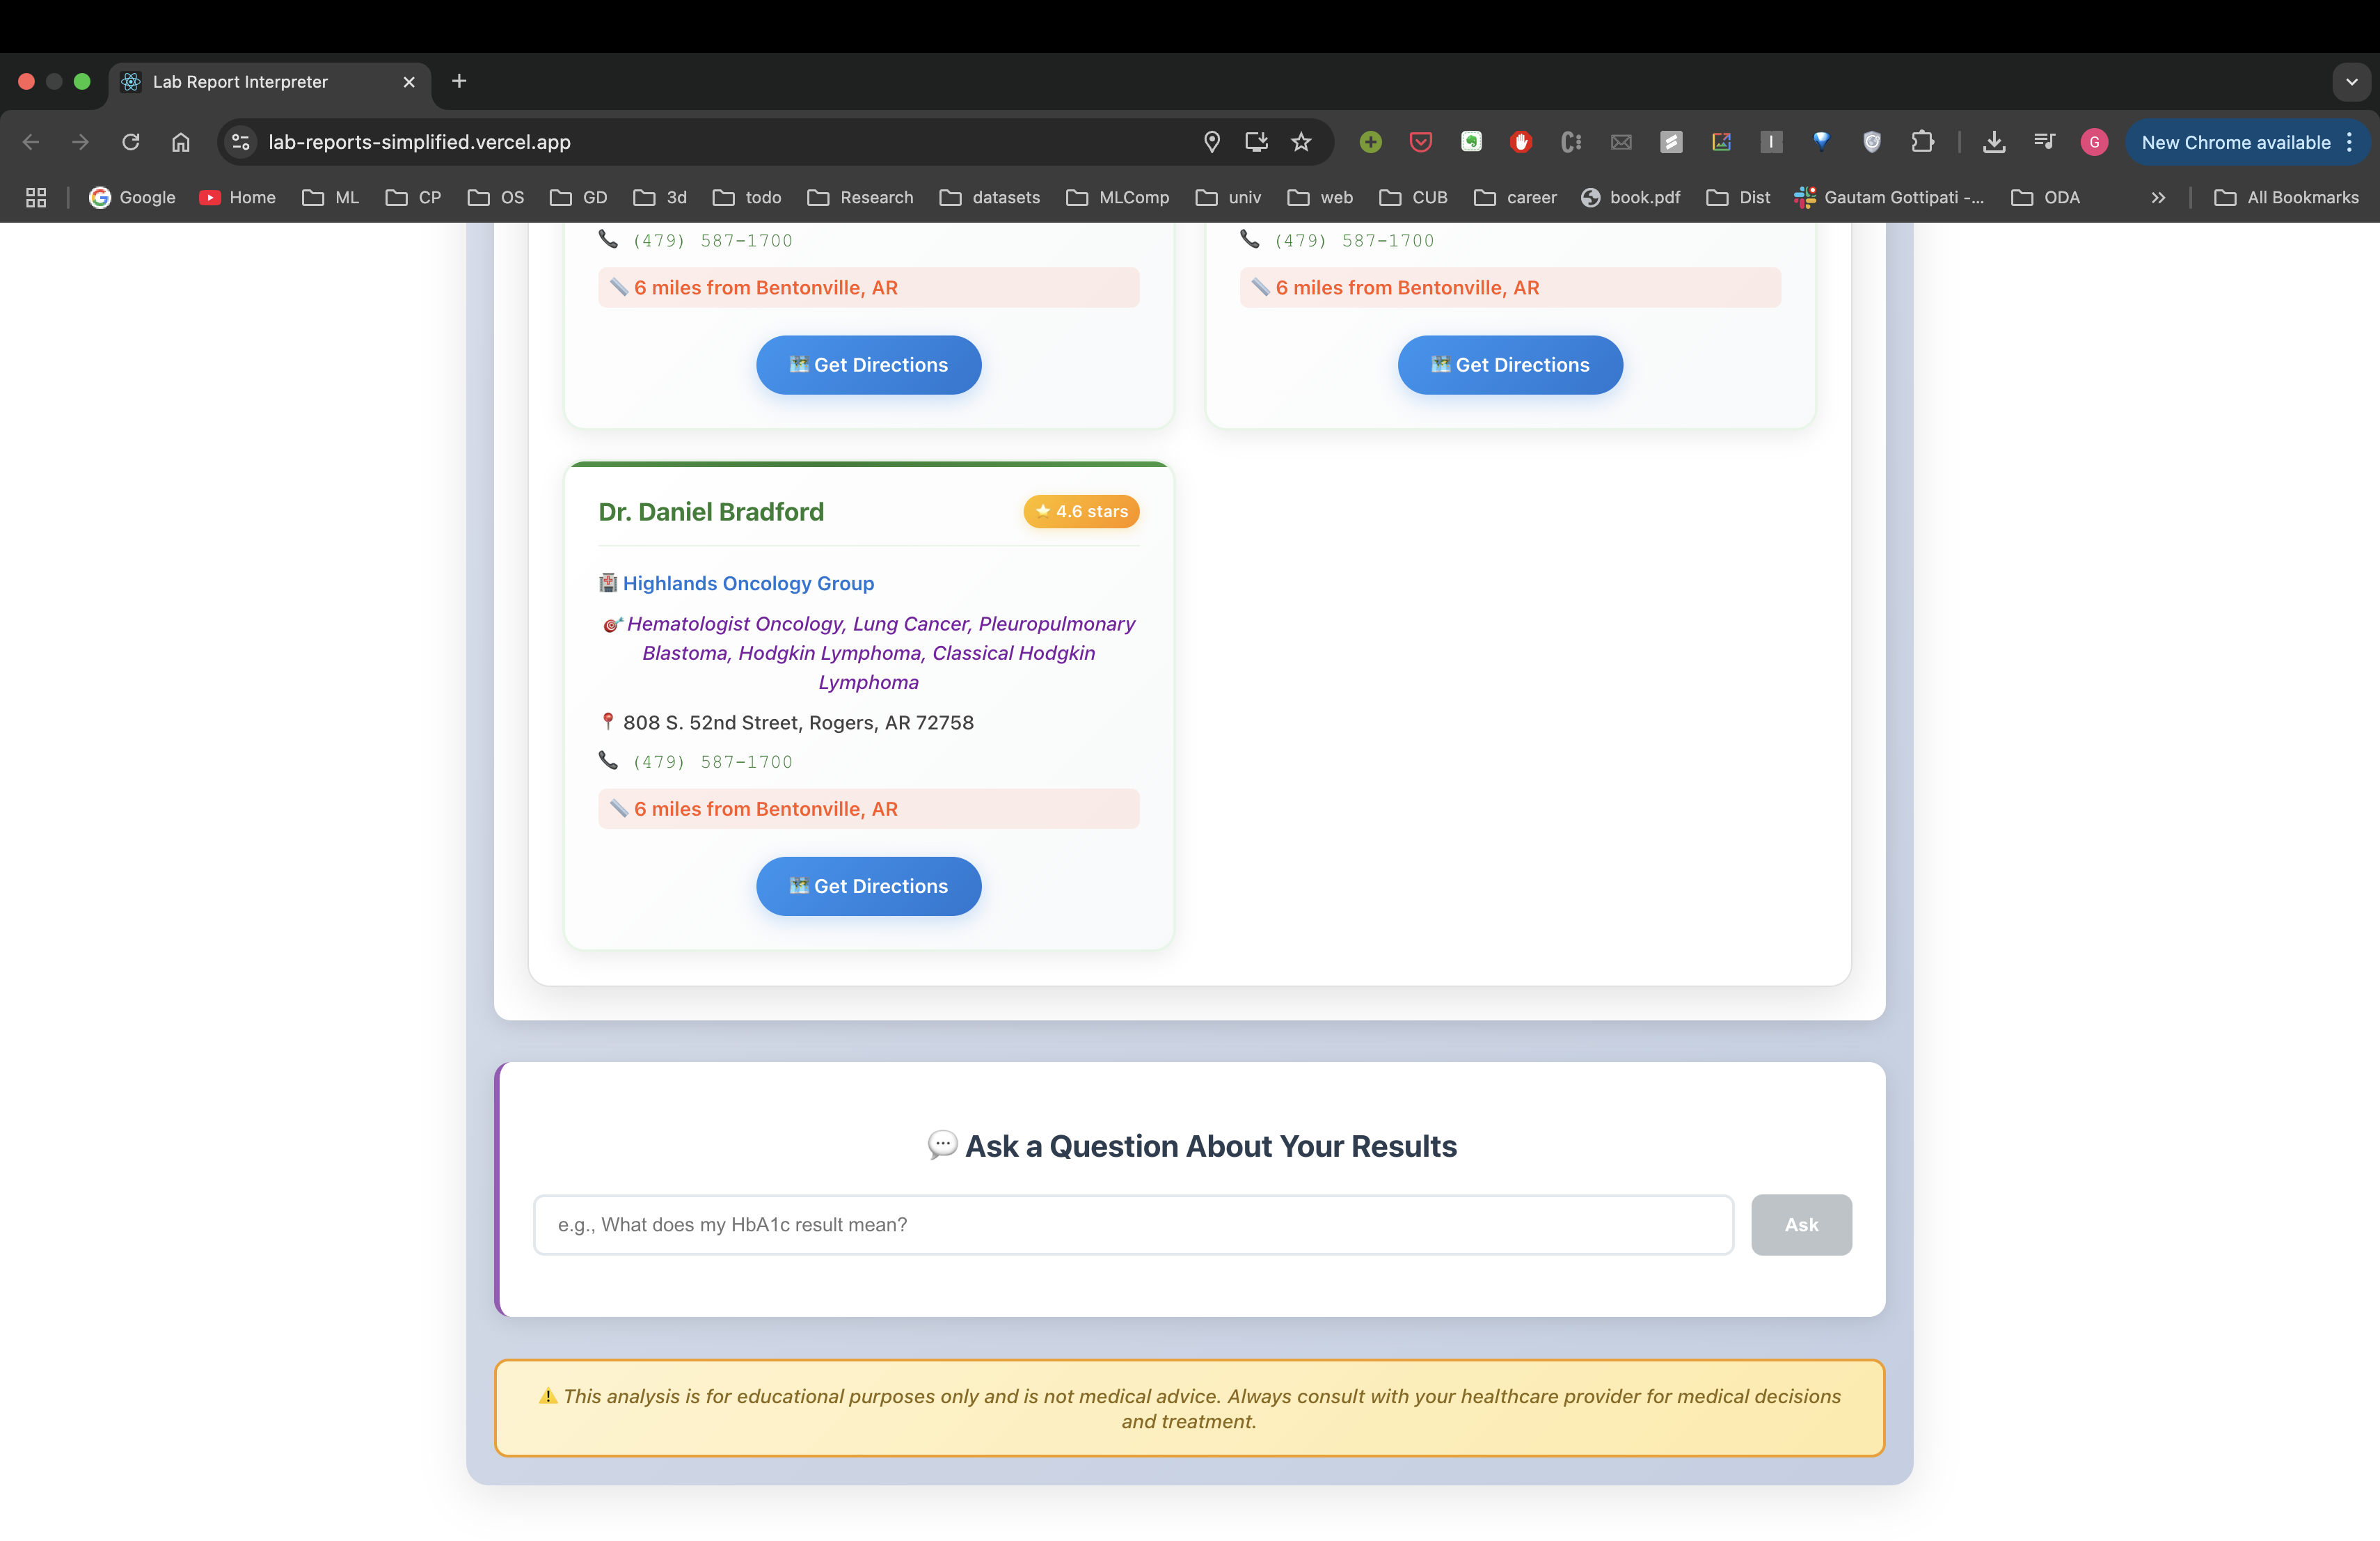Get Directions for Dr. Daniel Bradford
This screenshot has height=1541, width=2380.
tap(868, 886)
